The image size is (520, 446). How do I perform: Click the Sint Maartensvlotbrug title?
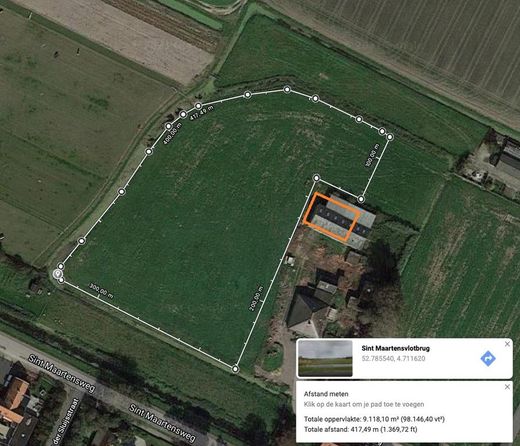[x=396, y=348]
